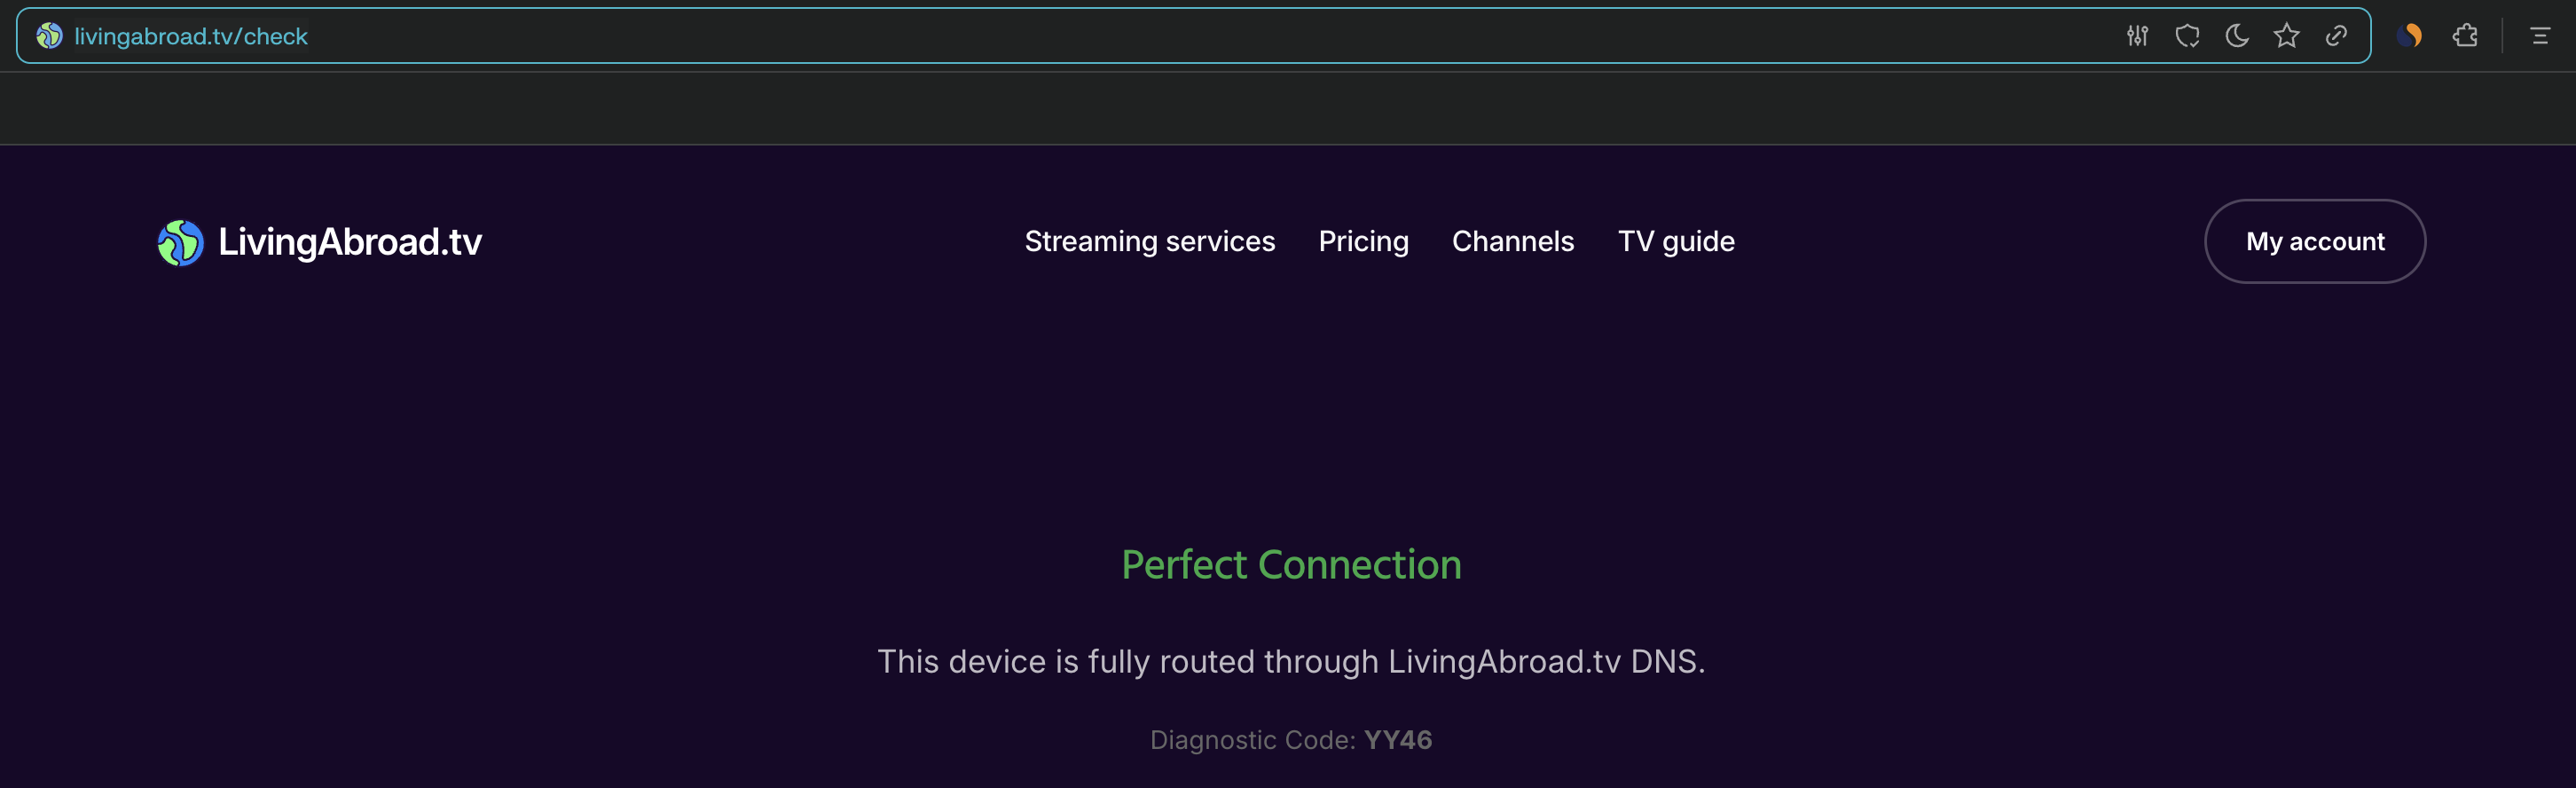The image size is (2576, 788).
Task: Click the shield protection icon
Action: pos(2187,36)
